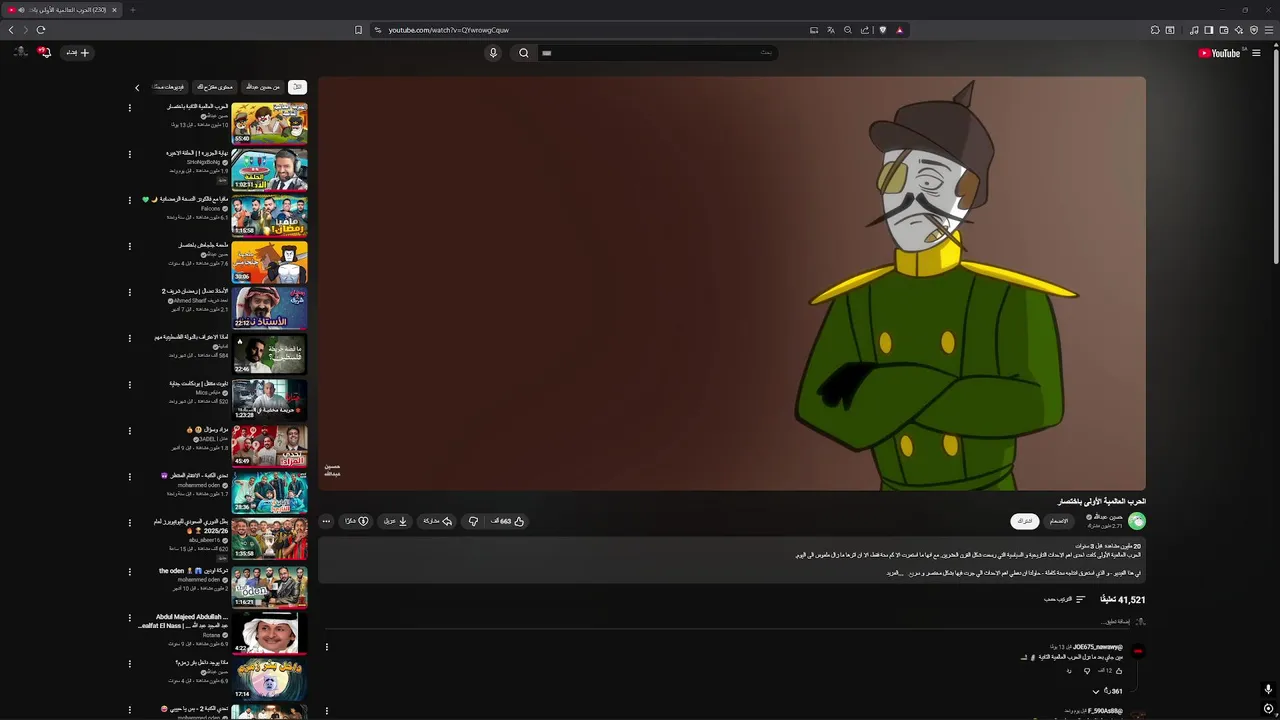Open the browser main hamburger menu
This screenshot has height=720, width=1280.
[1269, 30]
